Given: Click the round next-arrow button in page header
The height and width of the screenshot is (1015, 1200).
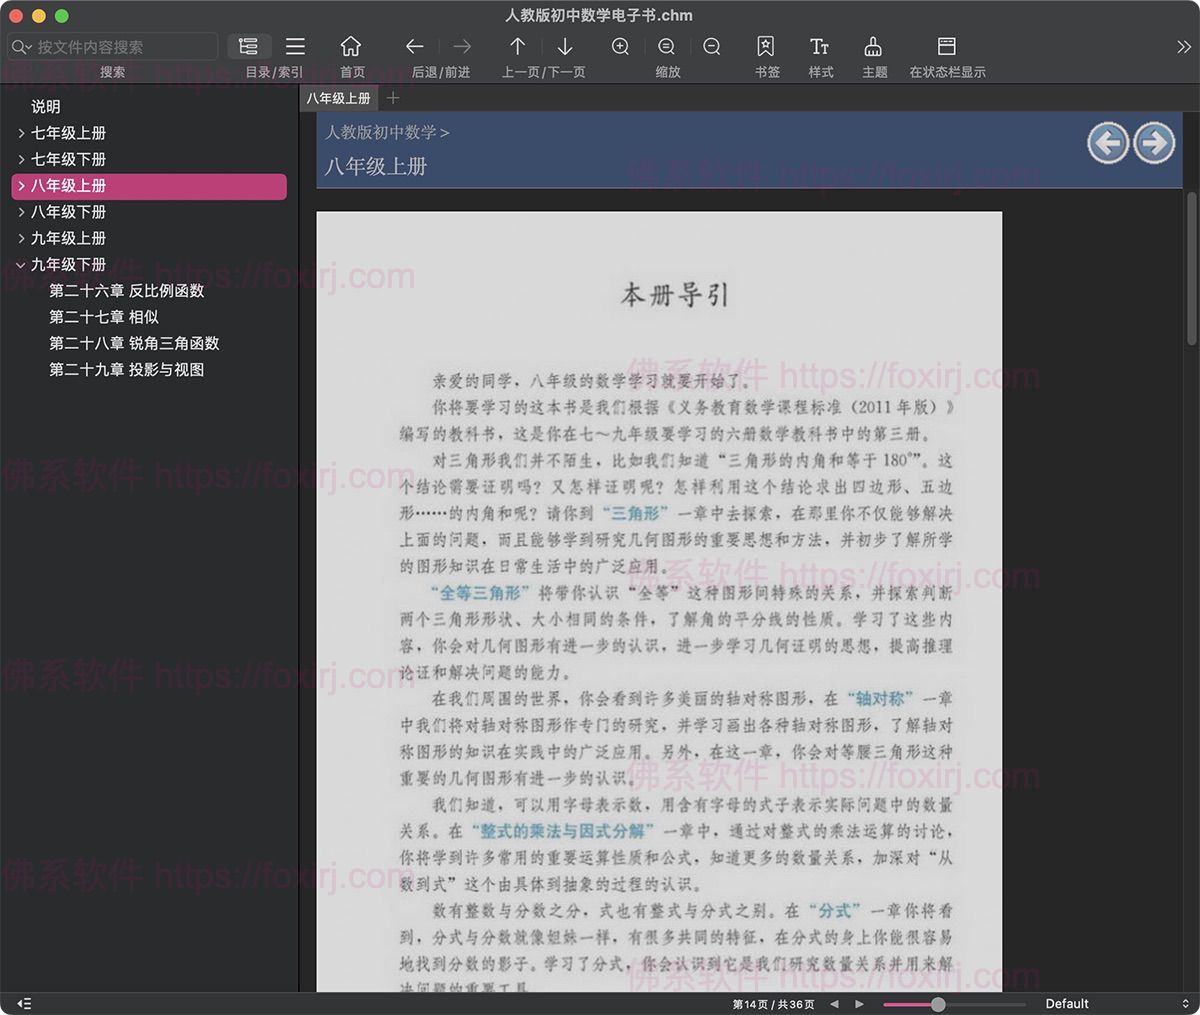Looking at the screenshot, I should coord(1154,143).
